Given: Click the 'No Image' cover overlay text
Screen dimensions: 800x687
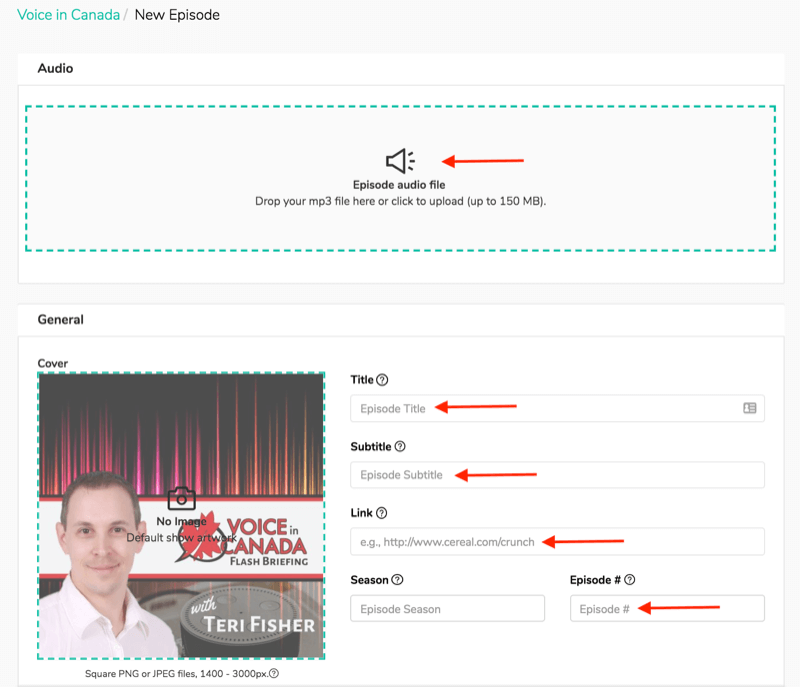Looking at the screenshot, I should [x=181, y=521].
